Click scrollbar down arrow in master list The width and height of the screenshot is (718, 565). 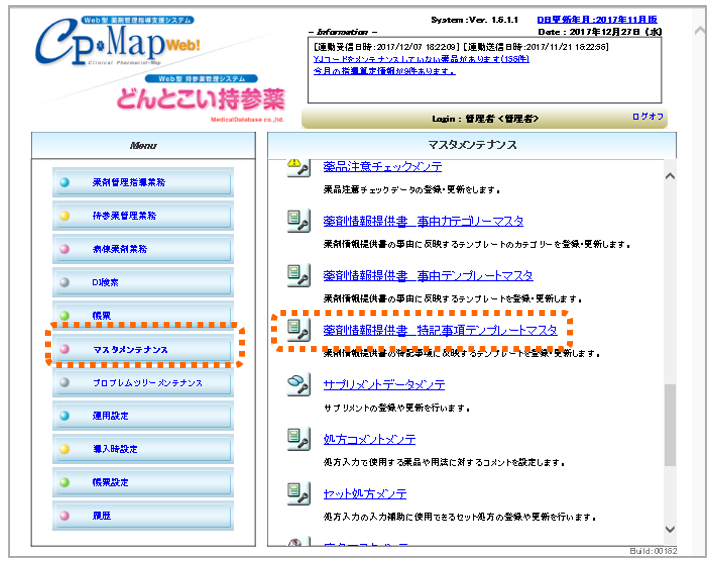(x=669, y=529)
